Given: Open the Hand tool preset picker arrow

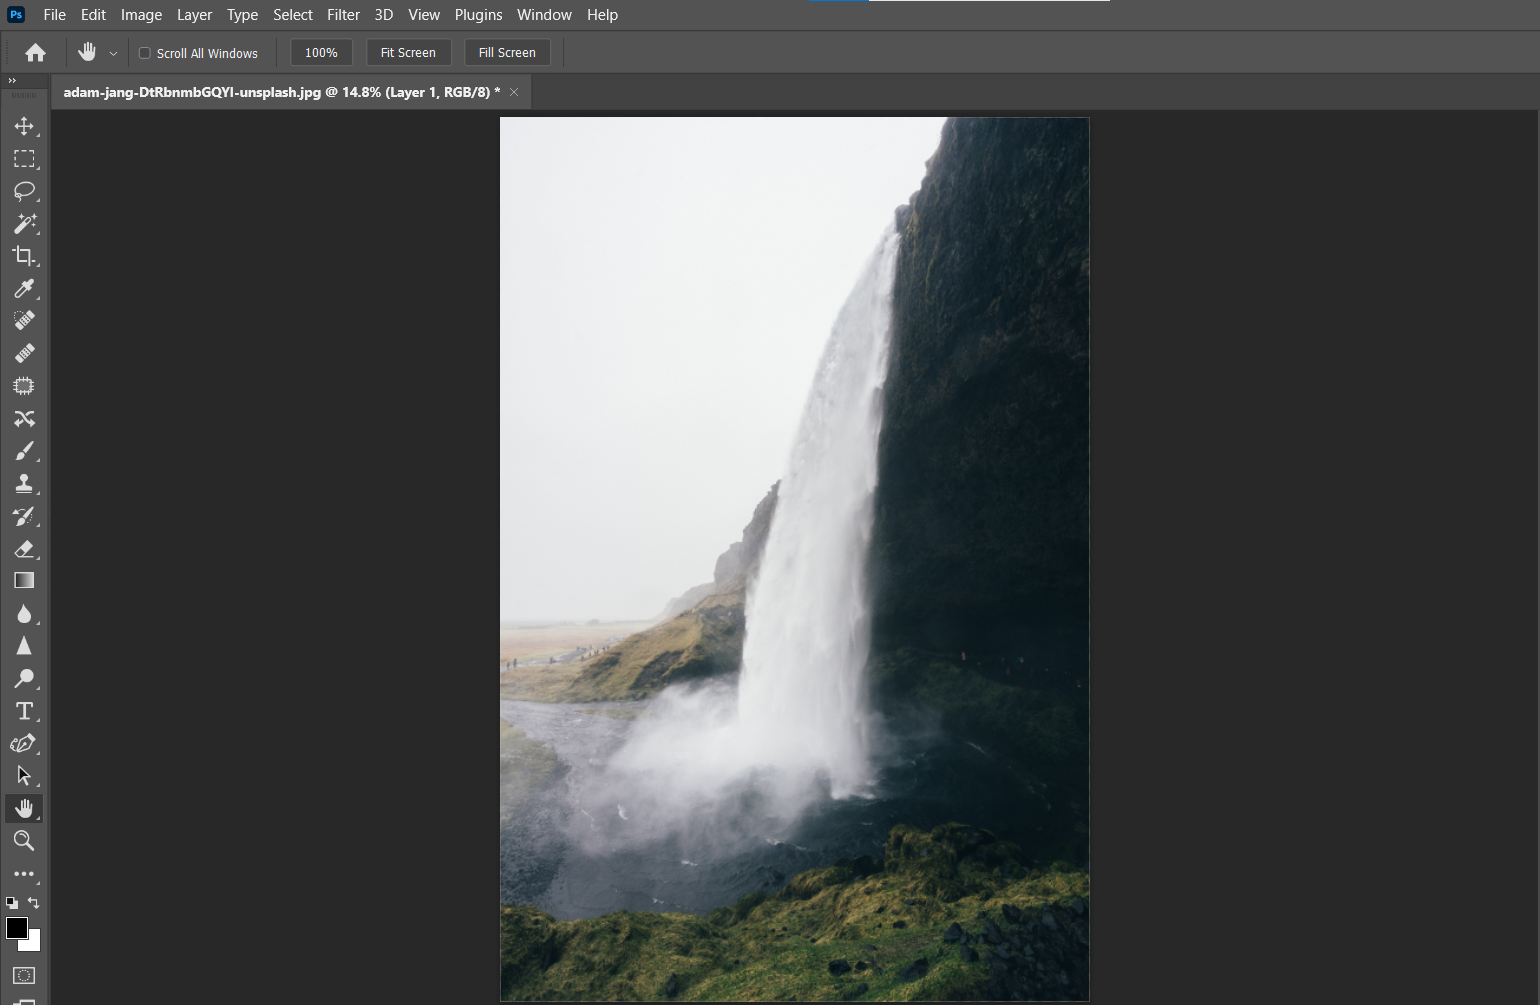Looking at the screenshot, I should point(113,53).
